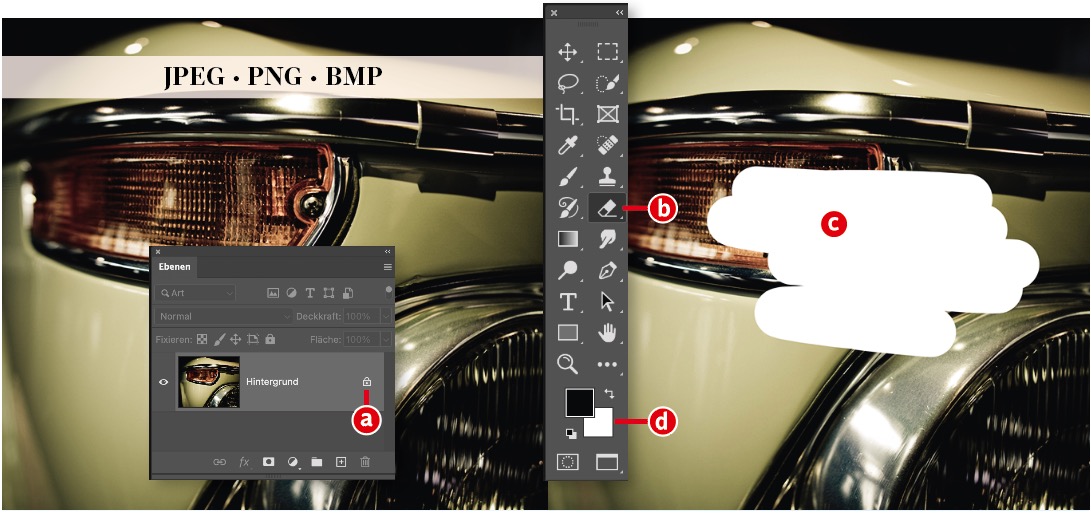Click the Link layers icon
Viewport: 1091px width, 514px height.
[x=220, y=462]
